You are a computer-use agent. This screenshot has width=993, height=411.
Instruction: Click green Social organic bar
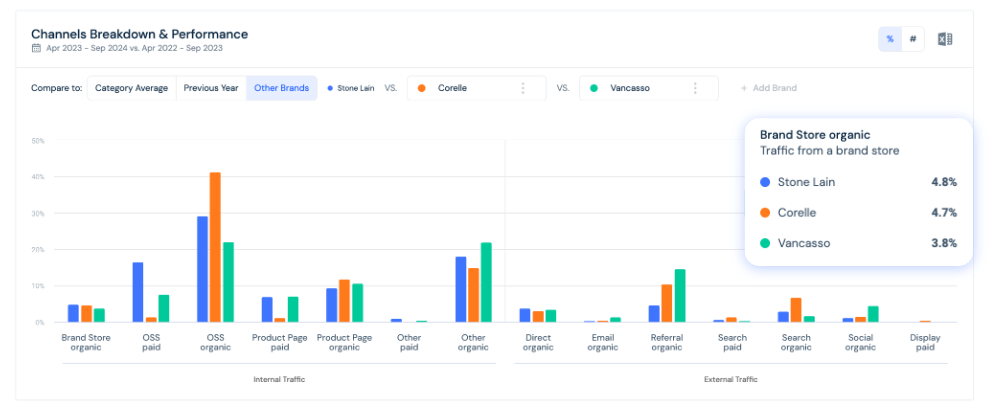click(873, 314)
